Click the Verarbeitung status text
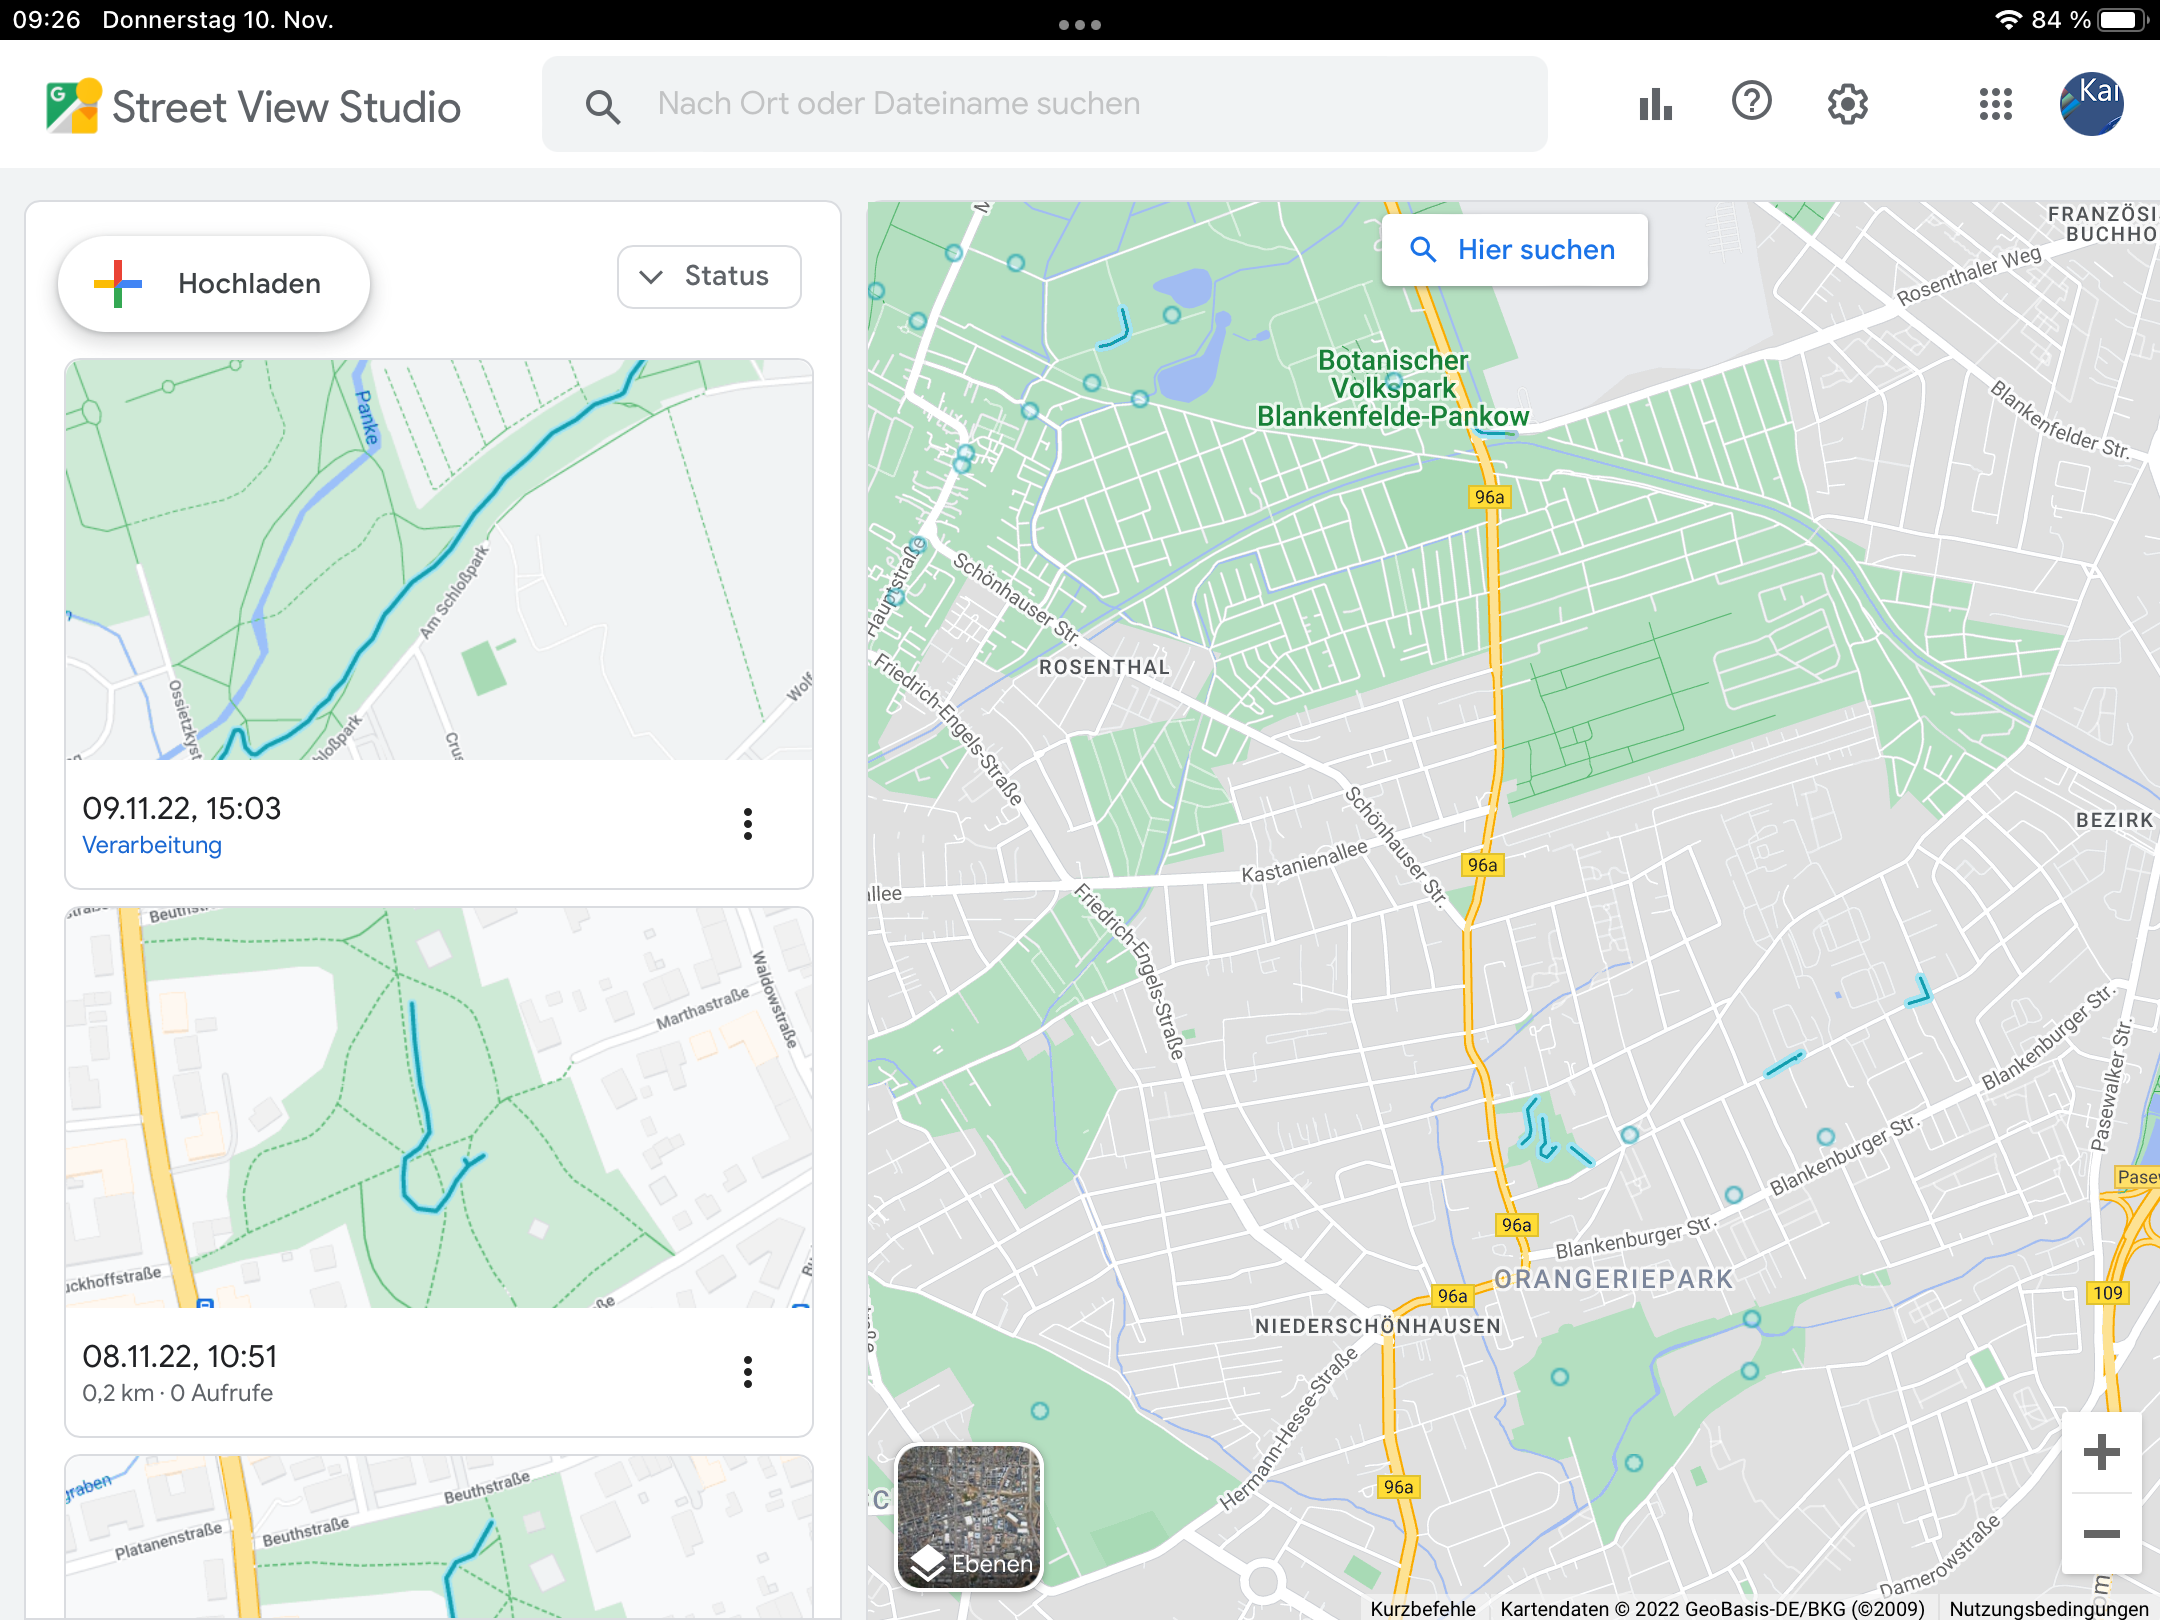Screen dimensions: 2160x1620 click(152, 845)
